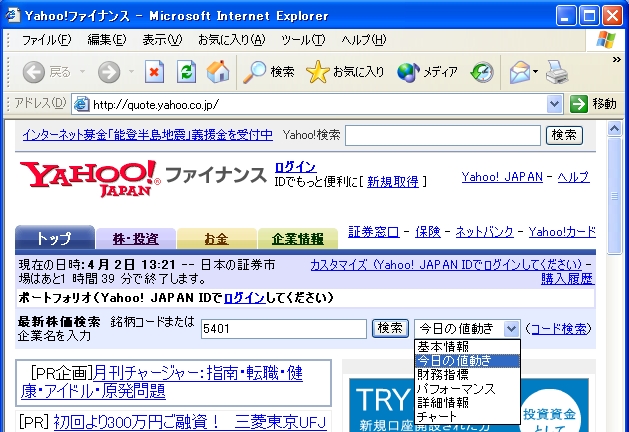
Task: Click the Yahoo! JAPAN logo
Action: pyautogui.click(x=90, y=178)
